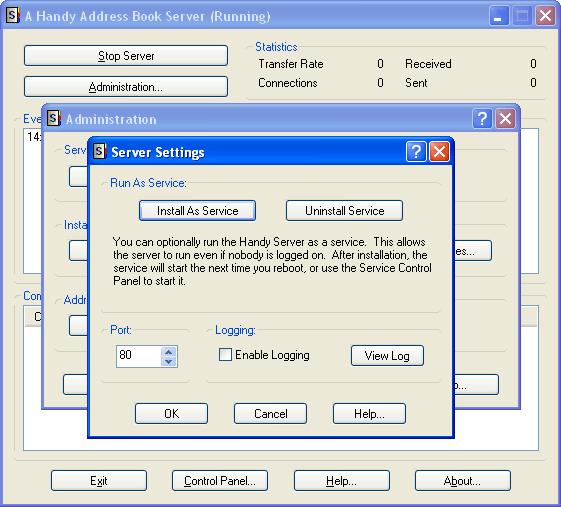Confirm settings with OK
Screen dimensions: 561x507
click(171, 414)
